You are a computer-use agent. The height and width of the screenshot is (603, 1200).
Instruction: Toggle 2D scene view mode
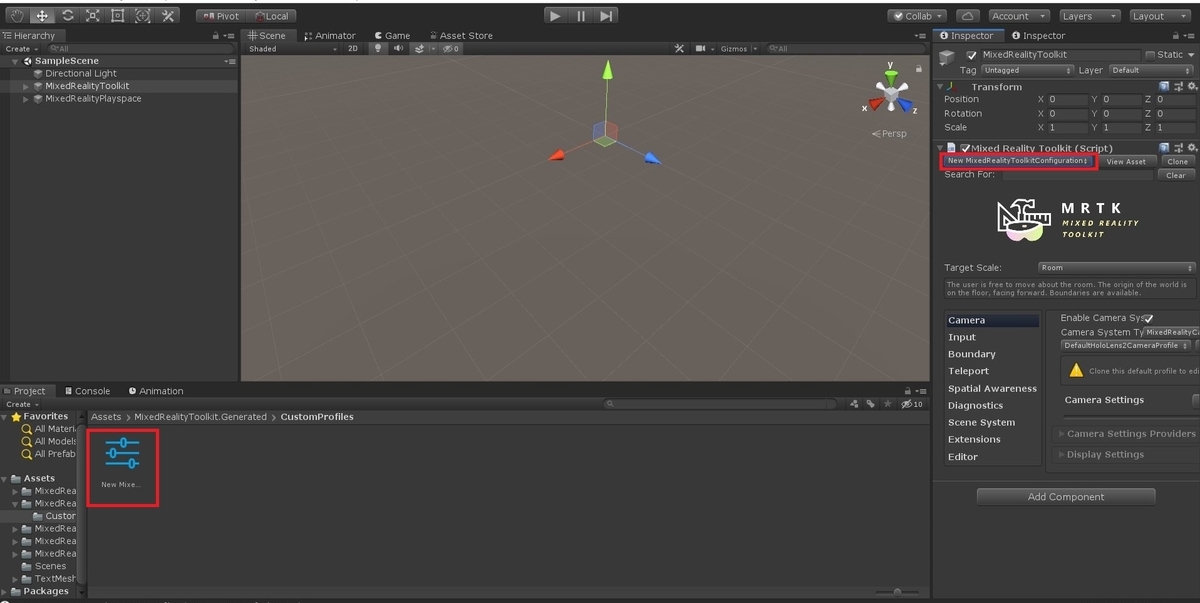353,48
